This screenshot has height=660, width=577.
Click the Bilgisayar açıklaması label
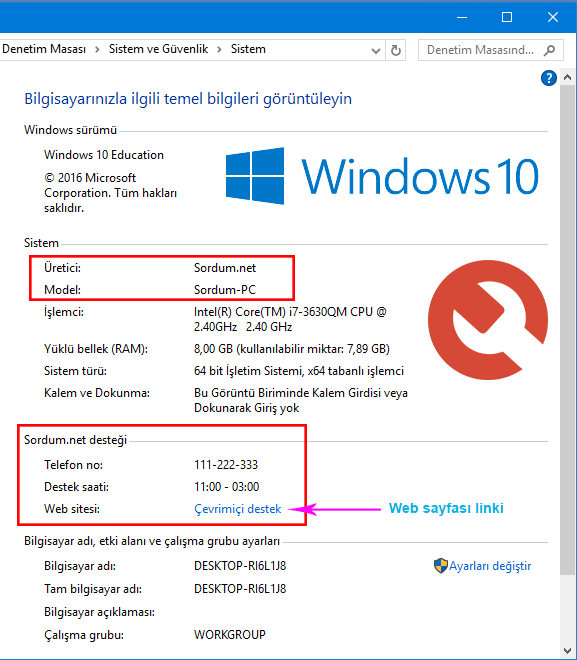click(99, 612)
